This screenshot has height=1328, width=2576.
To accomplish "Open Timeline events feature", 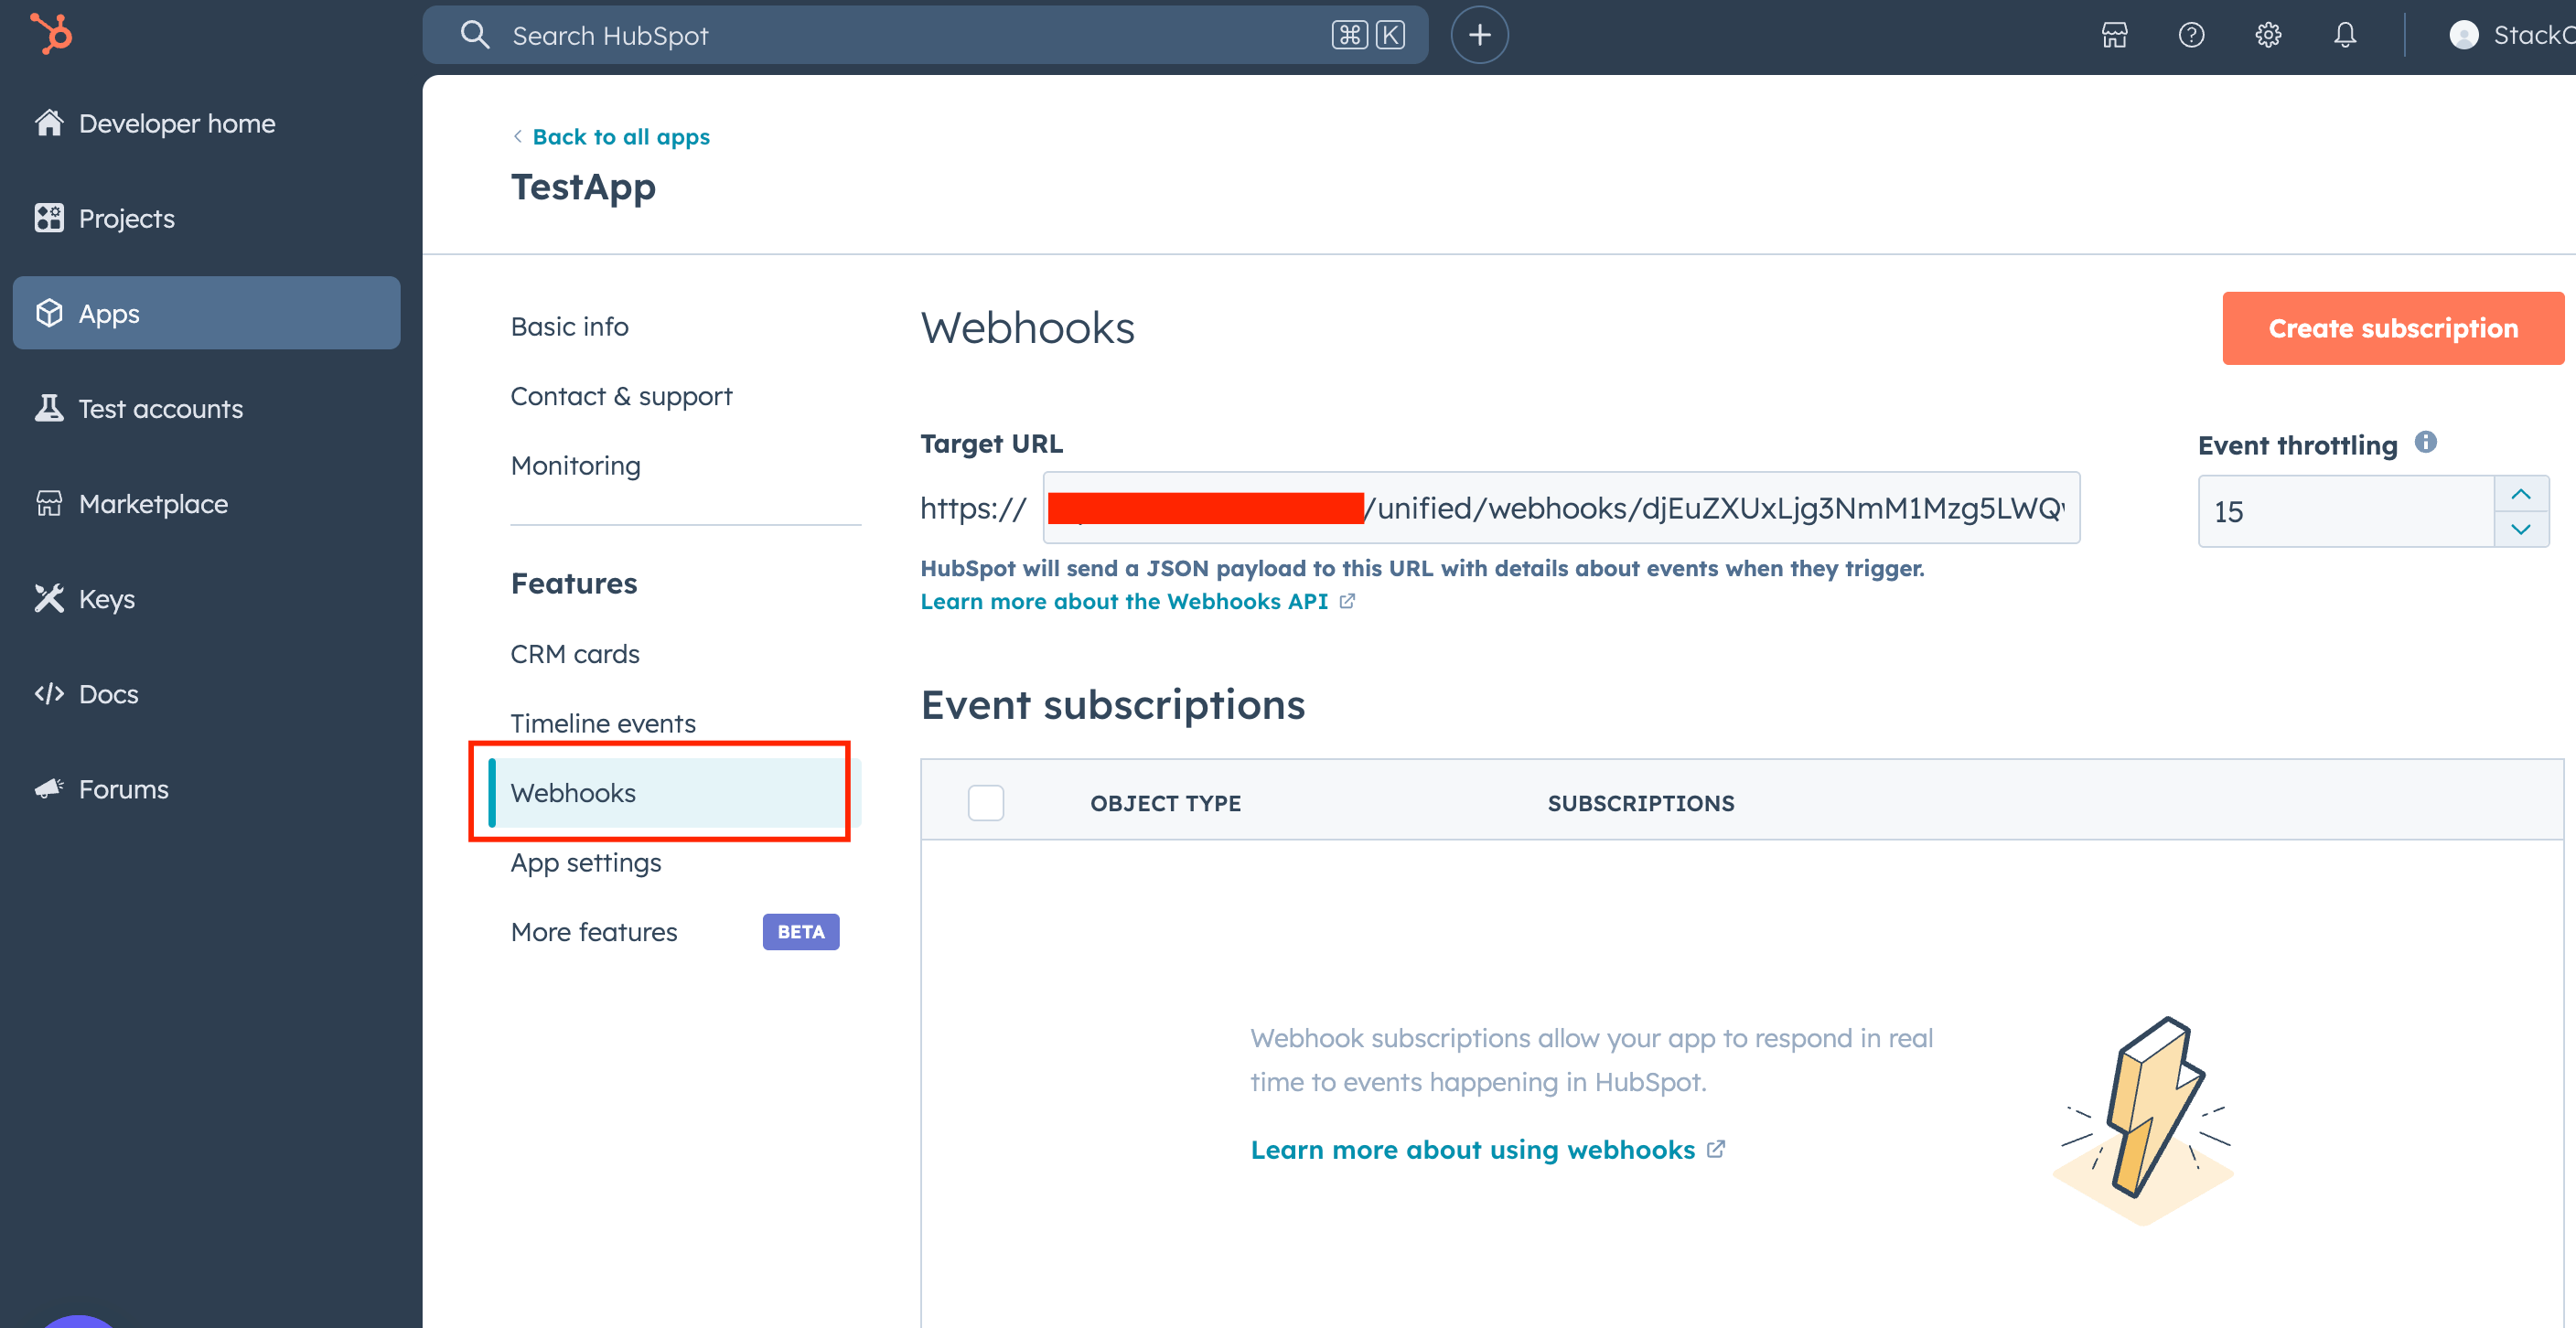I will [x=602, y=723].
